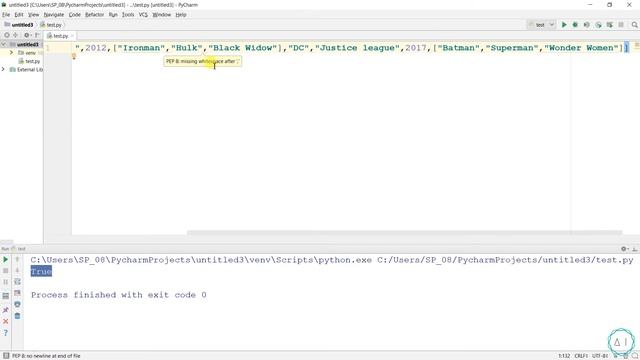Pin the Run tab
This screenshot has height=360, width=640.
(6, 310)
